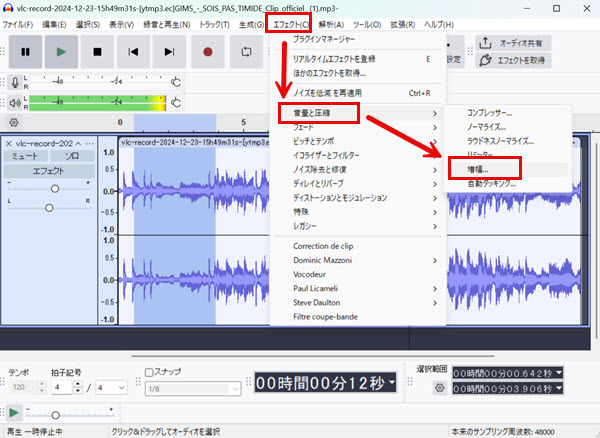Open the 生成(G) menu

(x=251, y=25)
